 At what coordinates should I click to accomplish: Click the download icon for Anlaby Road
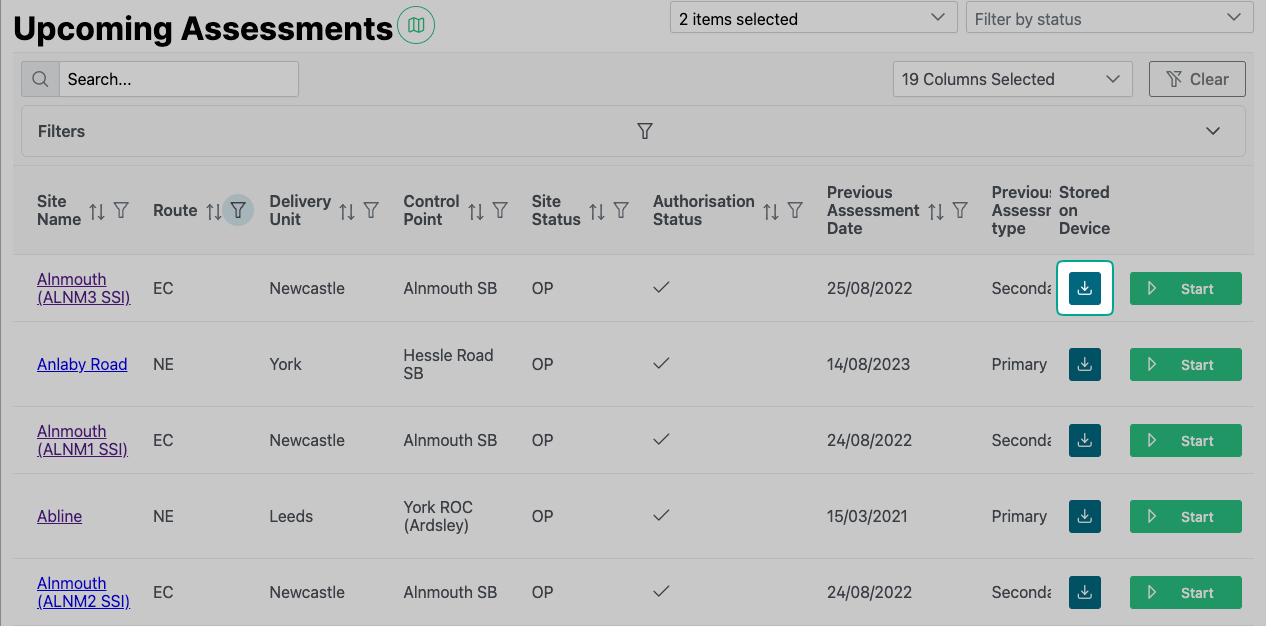[x=1085, y=365]
